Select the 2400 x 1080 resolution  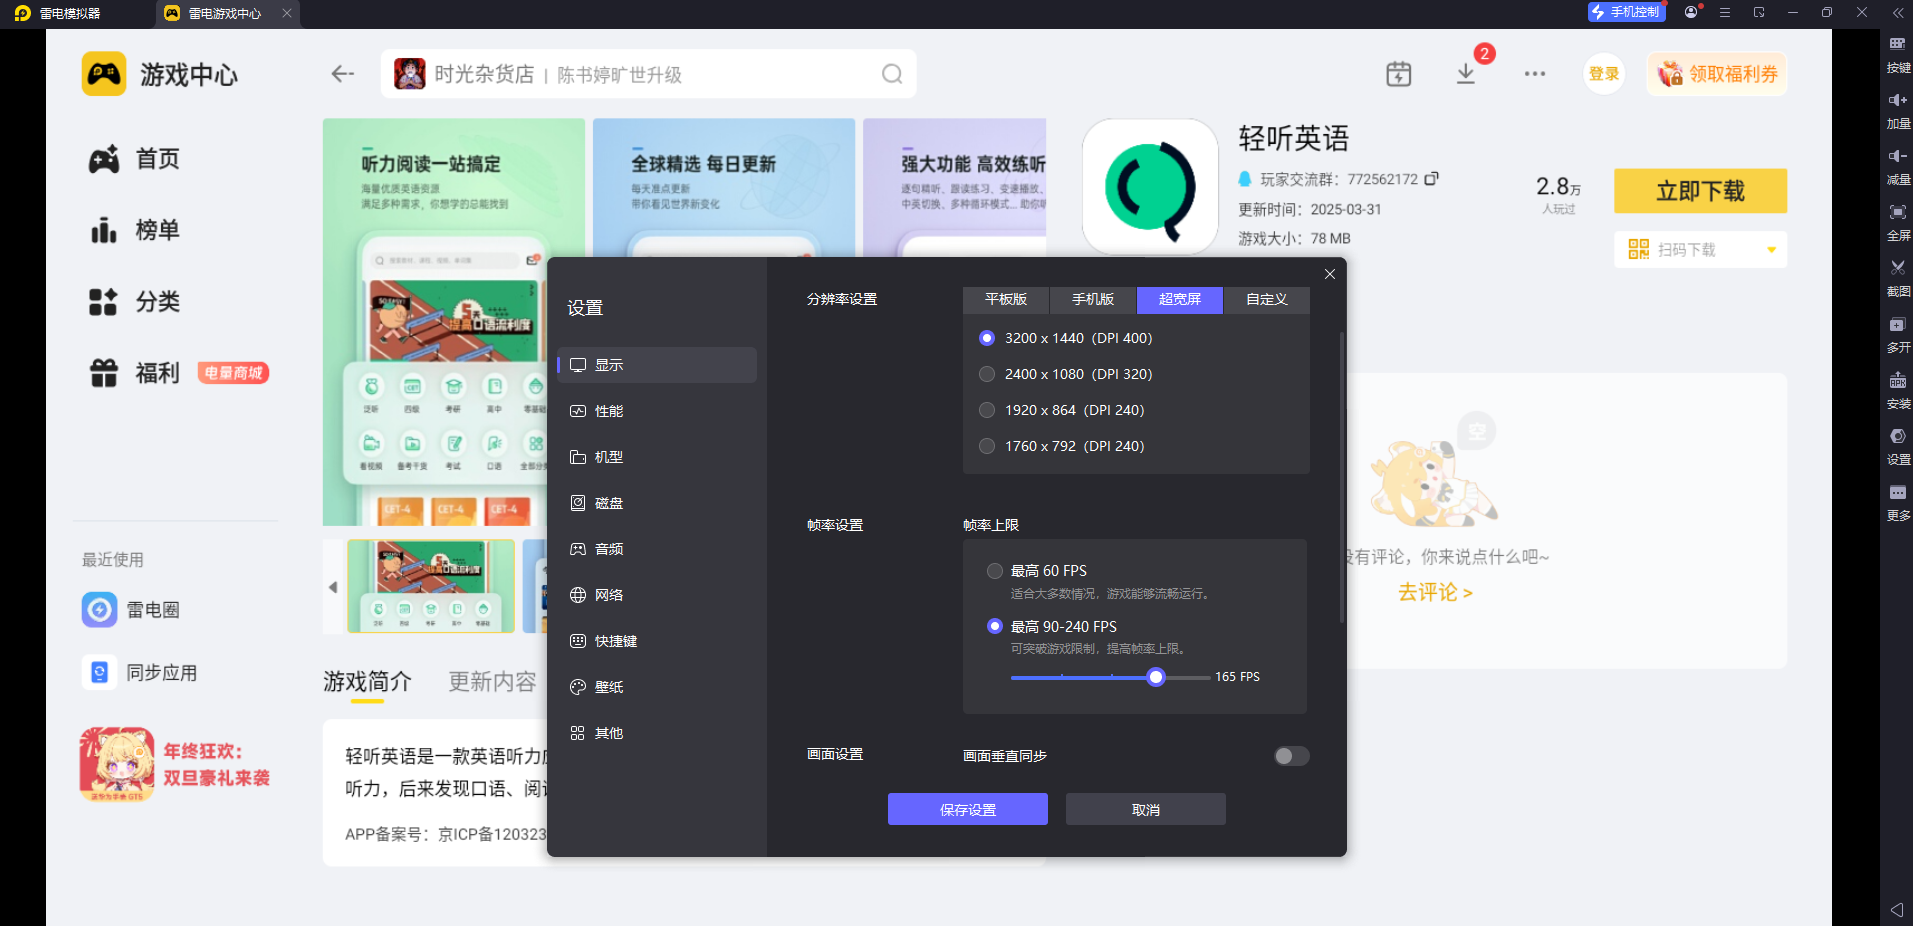(x=987, y=374)
